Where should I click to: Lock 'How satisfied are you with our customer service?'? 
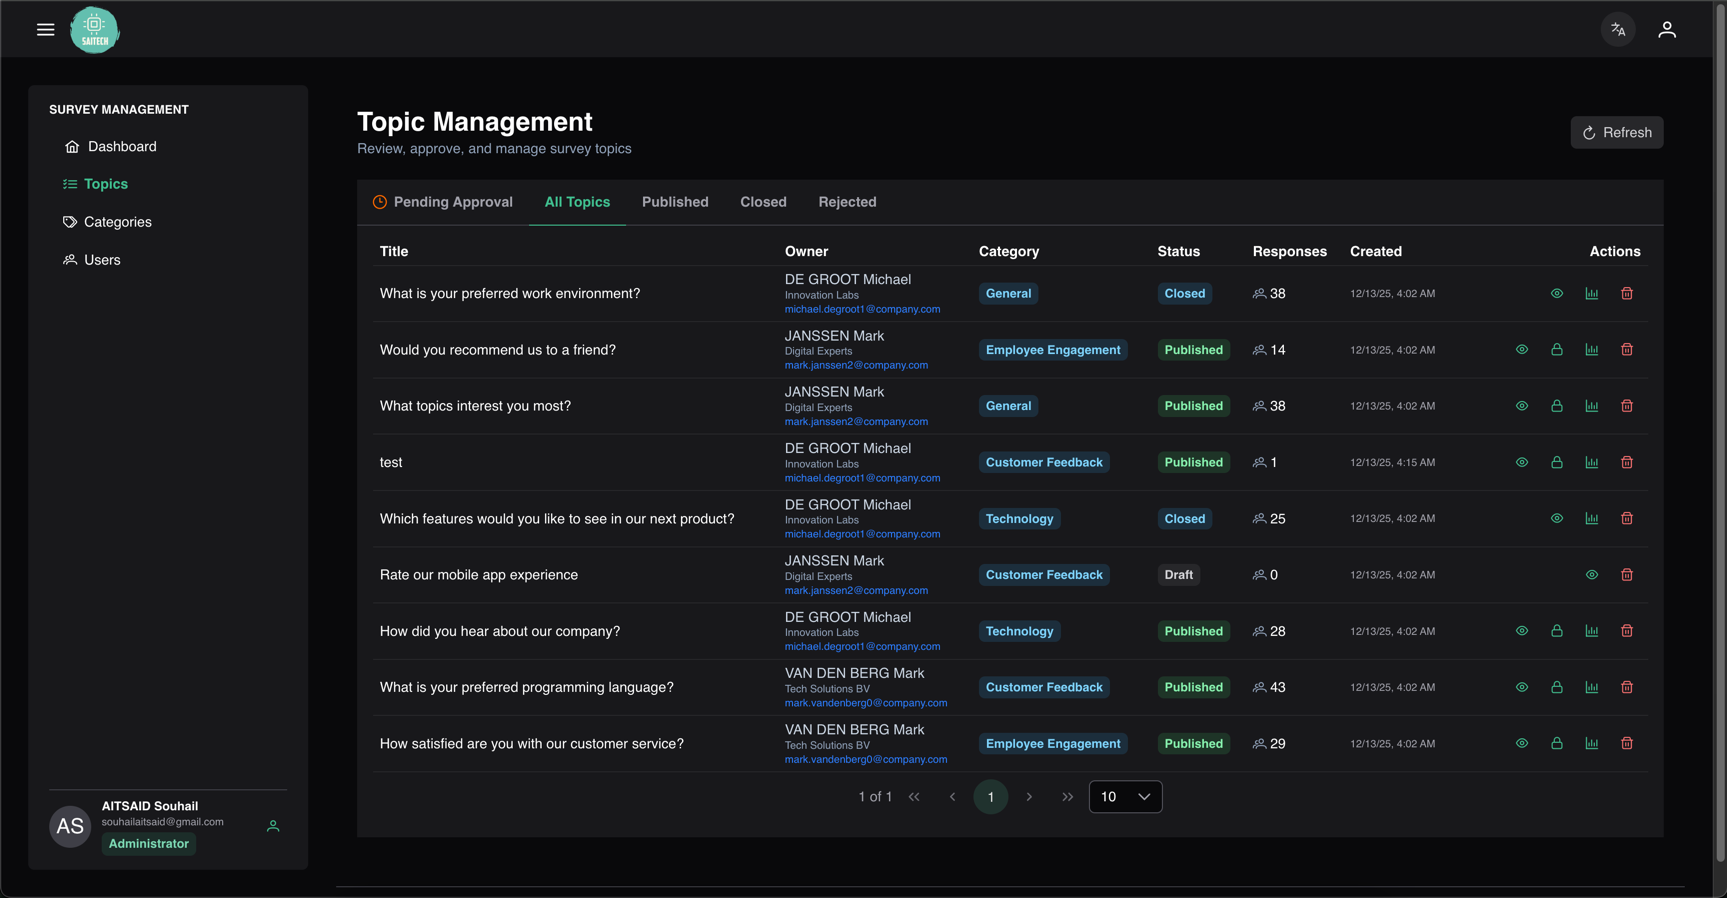tap(1557, 744)
